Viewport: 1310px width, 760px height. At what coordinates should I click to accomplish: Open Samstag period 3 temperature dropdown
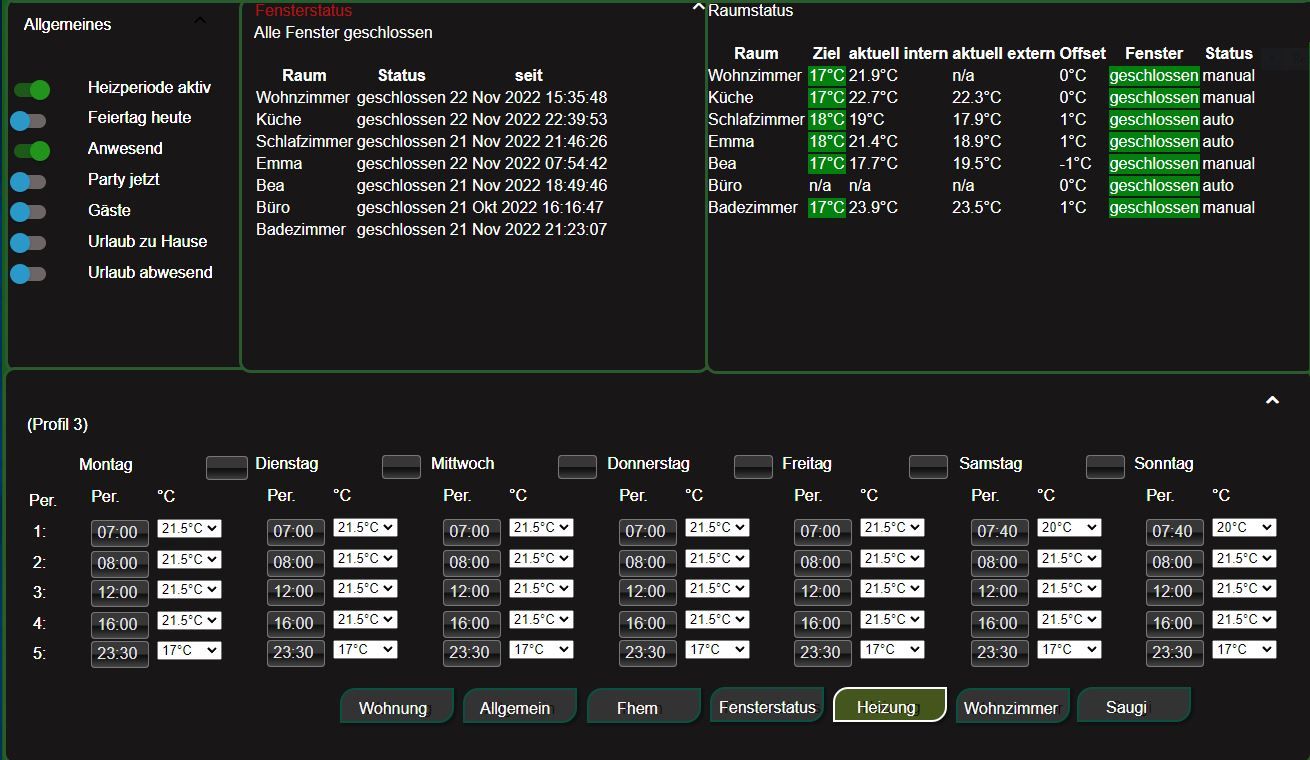pos(1069,588)
